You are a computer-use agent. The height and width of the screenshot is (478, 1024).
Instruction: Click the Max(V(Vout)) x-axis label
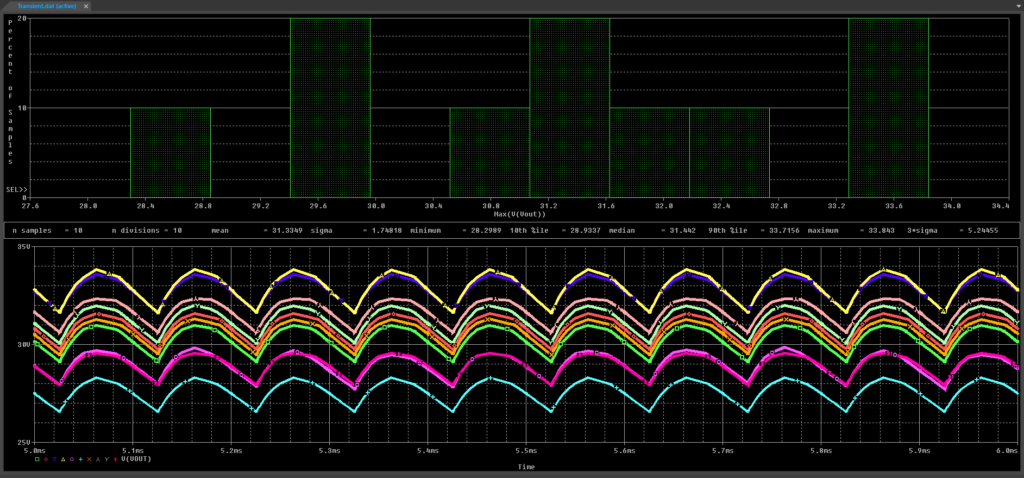coord(520,214)
